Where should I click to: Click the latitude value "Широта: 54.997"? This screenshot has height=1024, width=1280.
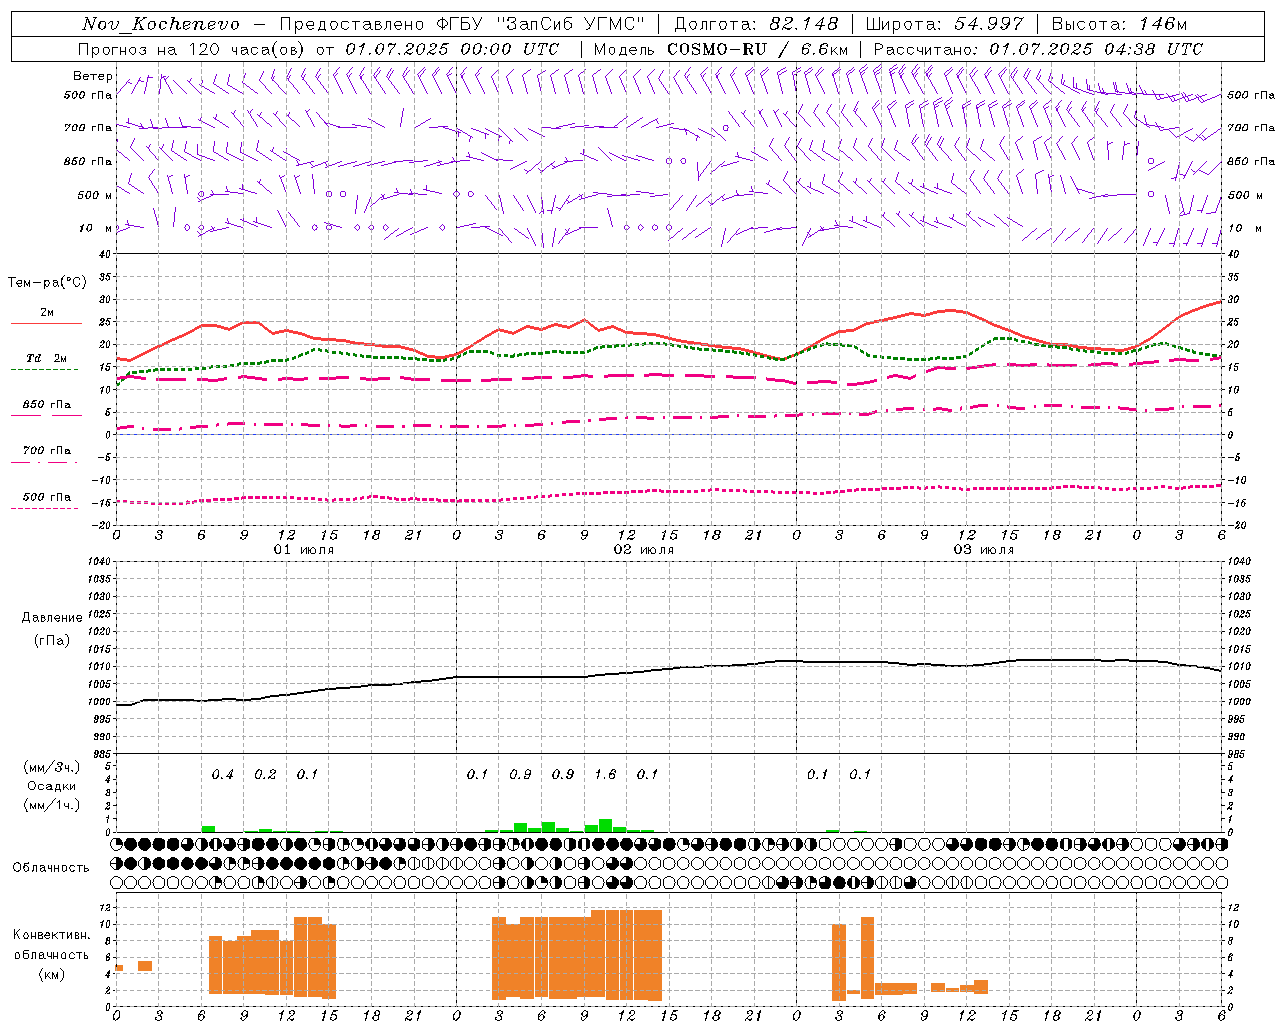tap(944, 24)
